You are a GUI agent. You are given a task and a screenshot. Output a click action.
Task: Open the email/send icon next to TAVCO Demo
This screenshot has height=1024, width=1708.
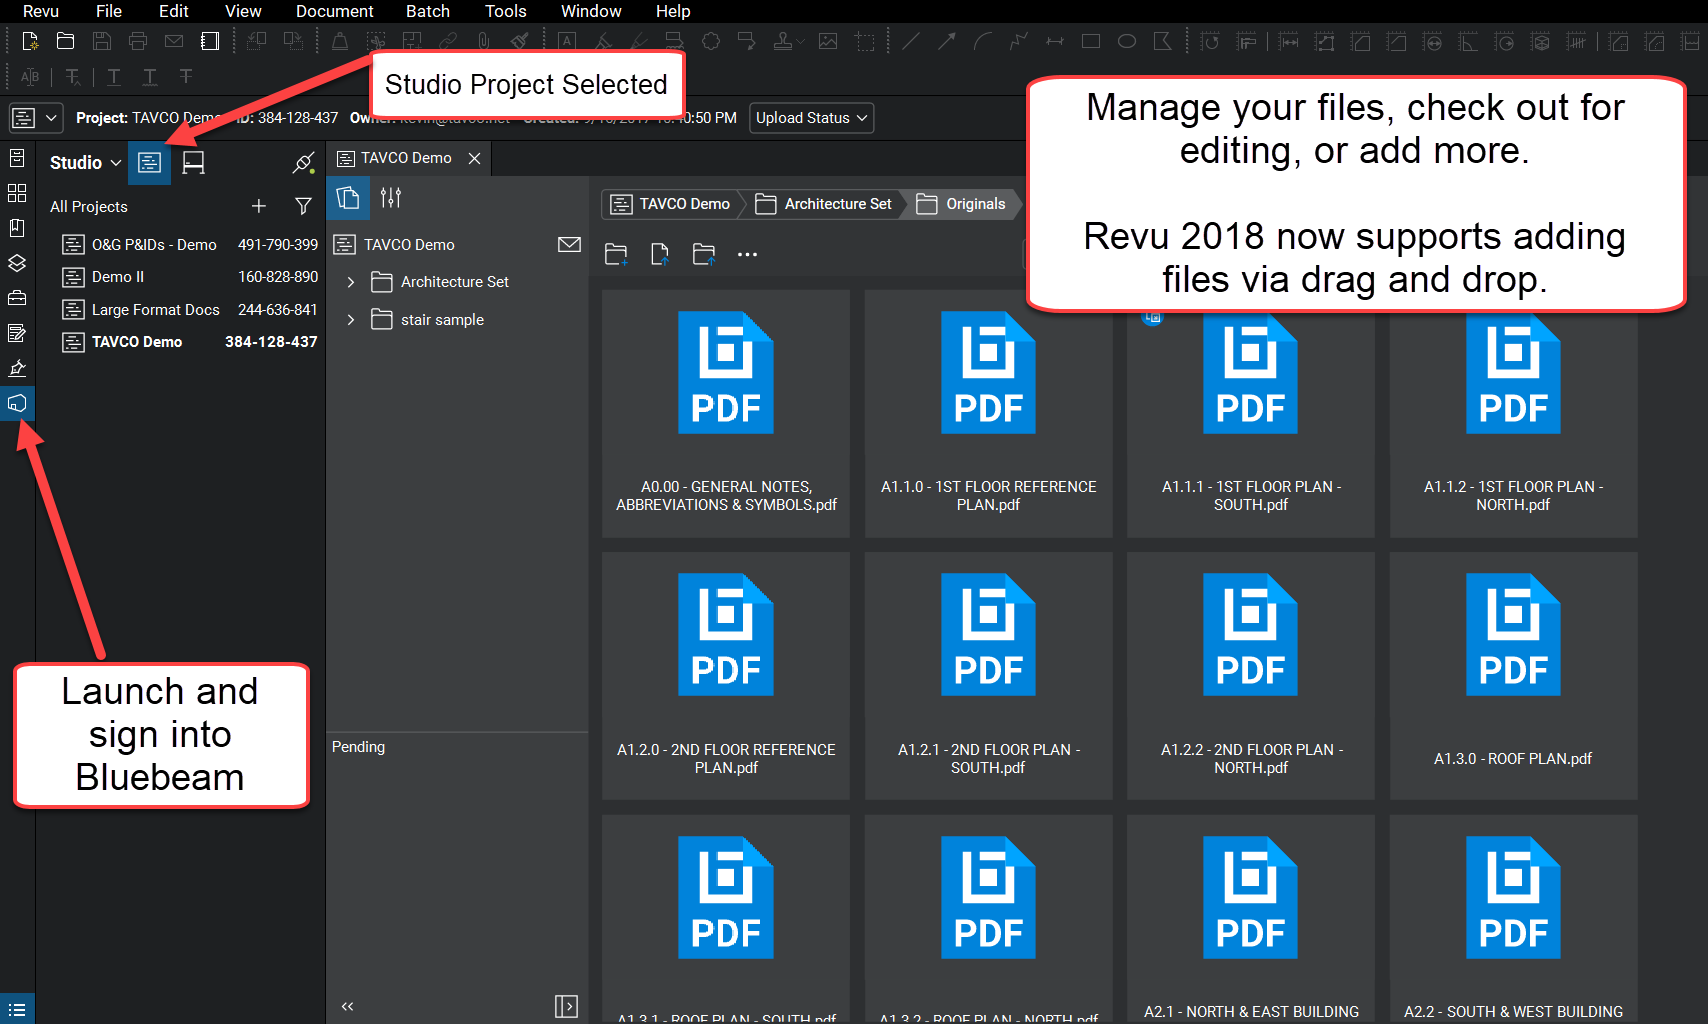(x=569, y=244)
